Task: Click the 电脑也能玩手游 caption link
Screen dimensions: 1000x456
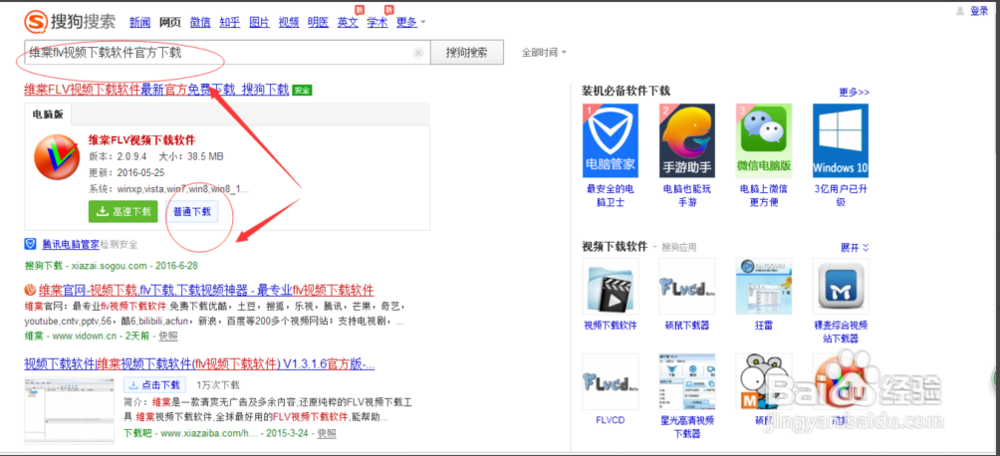Action: pyautogui.click(x=687, y=196)
